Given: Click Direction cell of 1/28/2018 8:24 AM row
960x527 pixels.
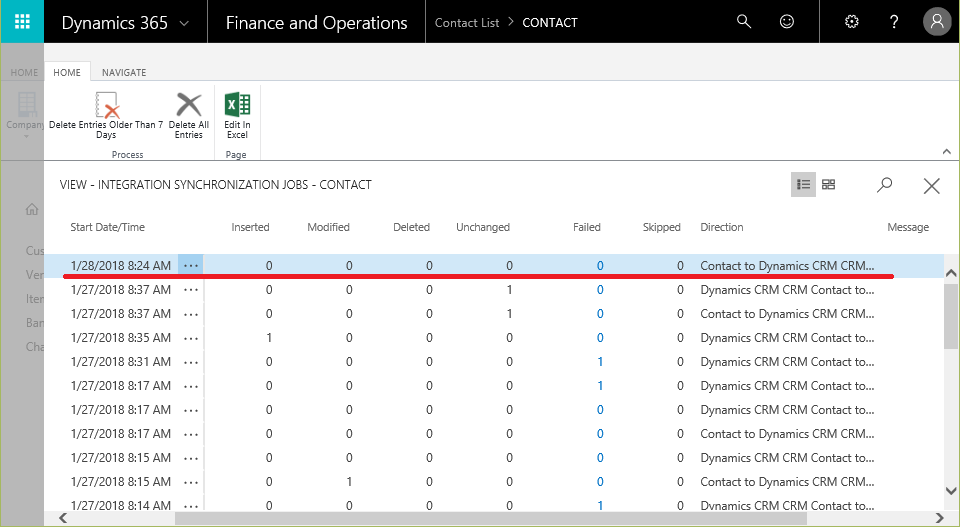Looking at the screenshot, I should 787,266.
